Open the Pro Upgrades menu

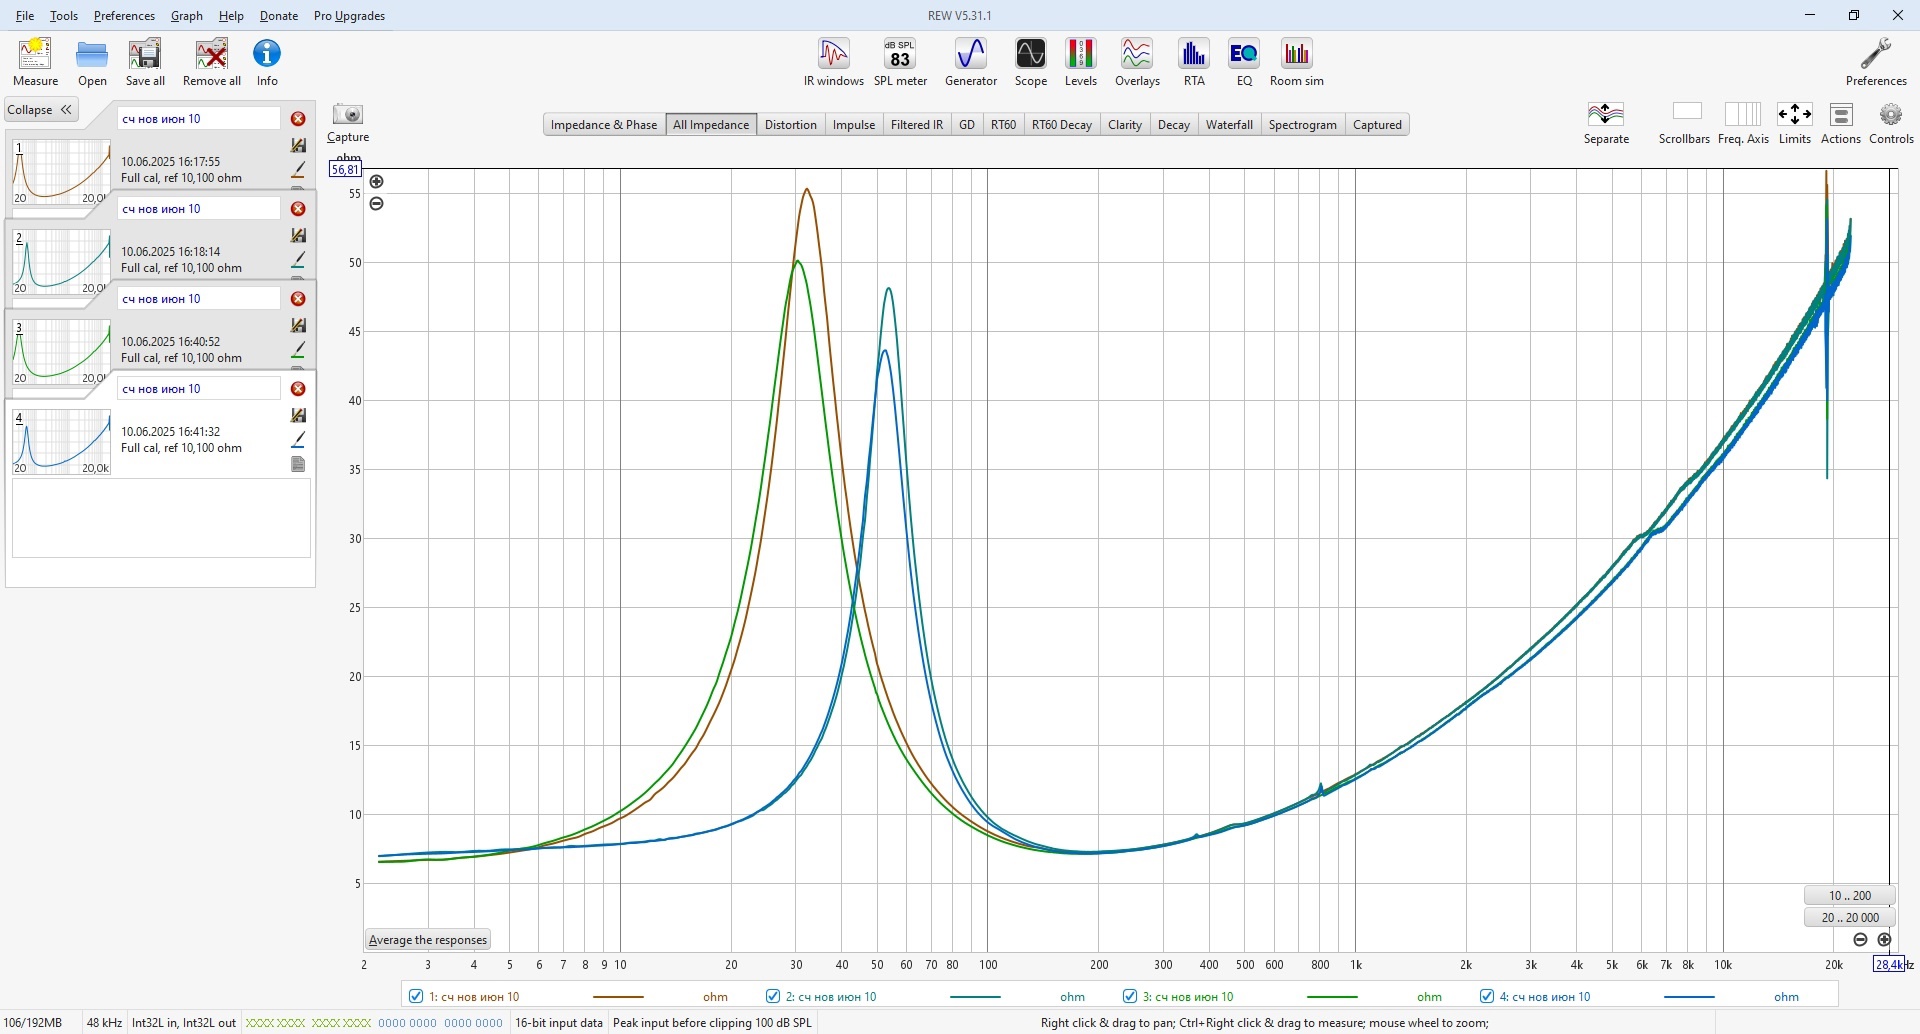(x=349, y=16)
